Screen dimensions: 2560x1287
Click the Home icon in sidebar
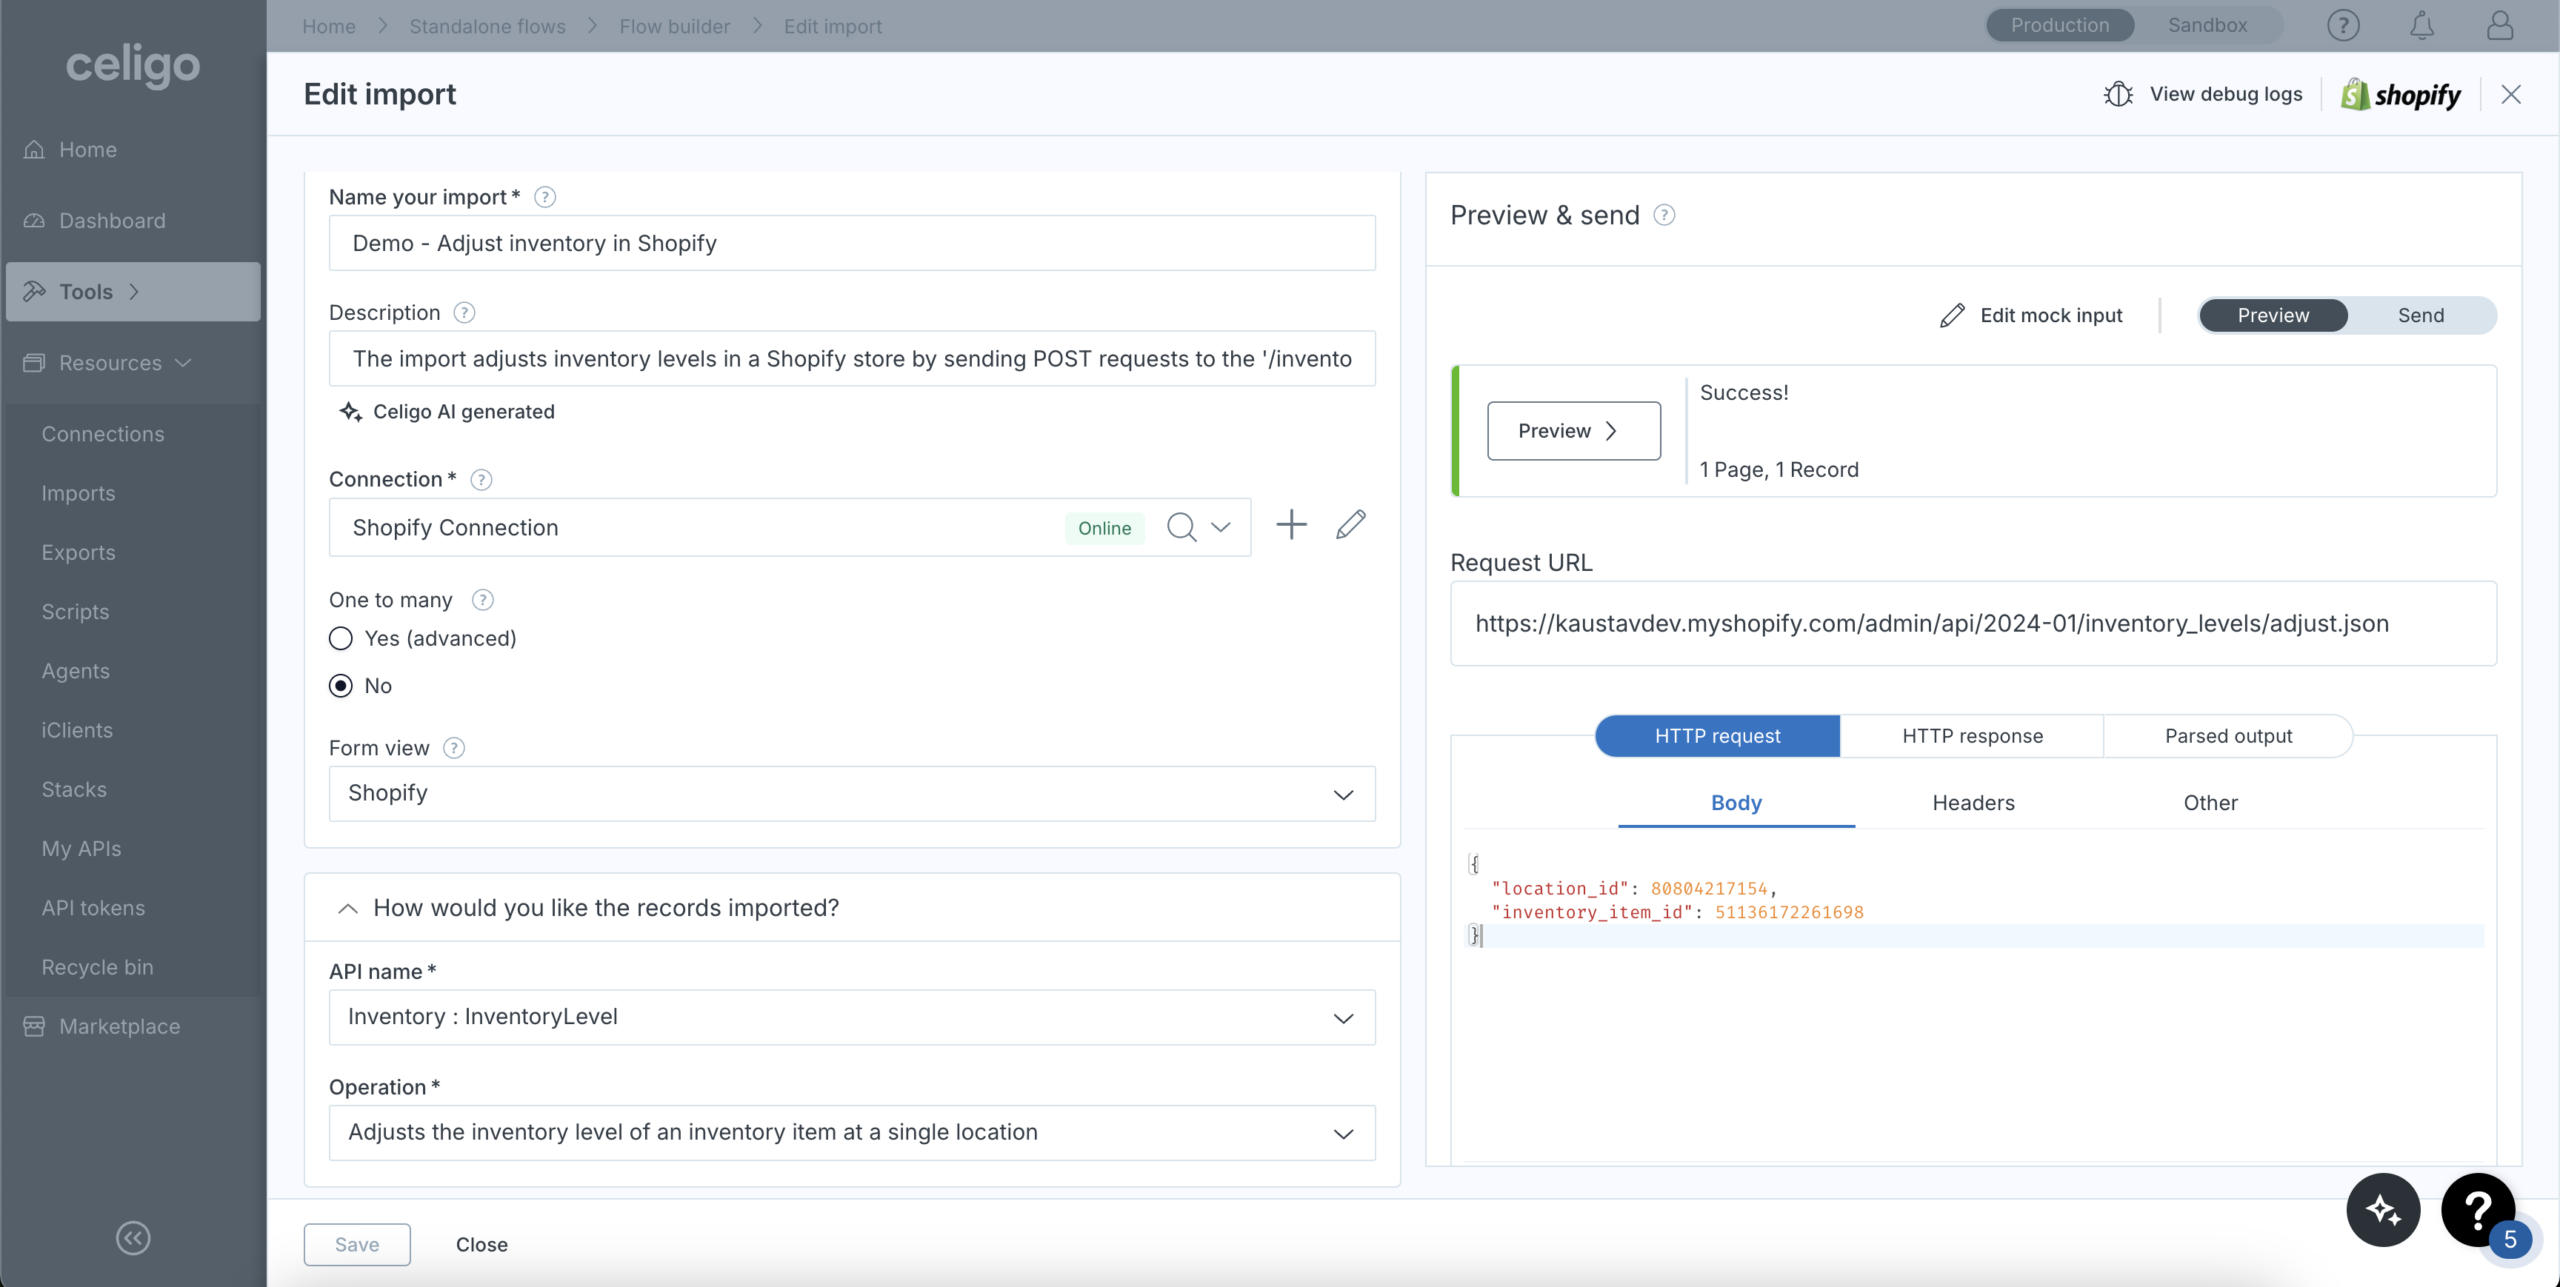pyautogui.click(x=34, y=150)
